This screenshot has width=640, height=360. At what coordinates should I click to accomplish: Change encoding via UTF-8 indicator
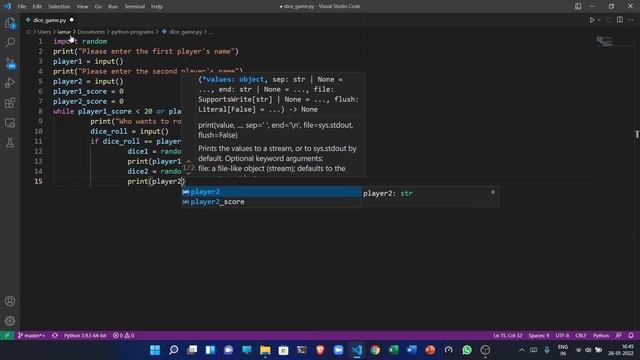(x=562, y=336)
